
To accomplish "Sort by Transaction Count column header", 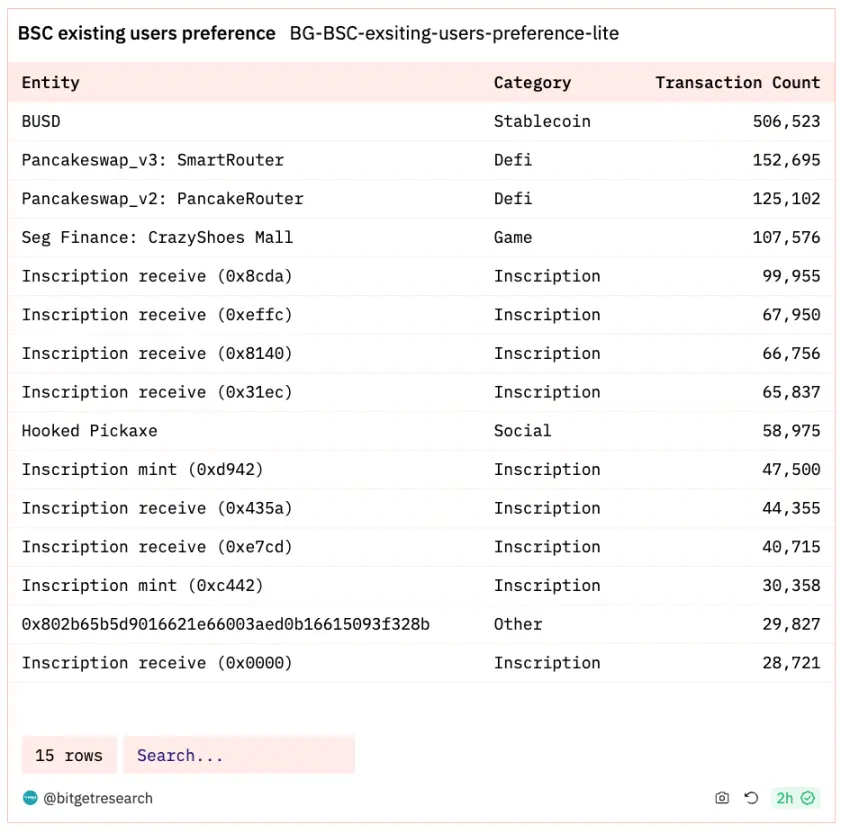I will pos(737,83).
